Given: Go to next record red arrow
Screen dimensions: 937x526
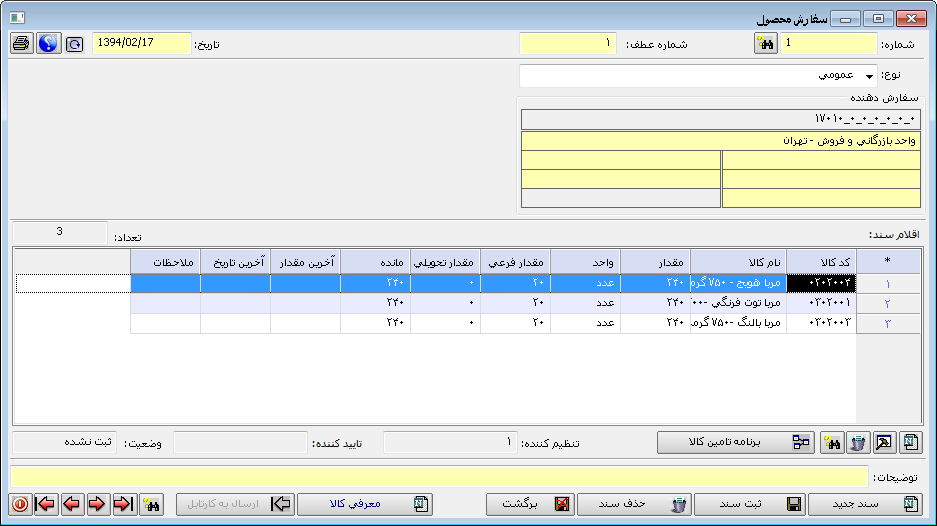Looking at the screenshot, I should [97, 504].
